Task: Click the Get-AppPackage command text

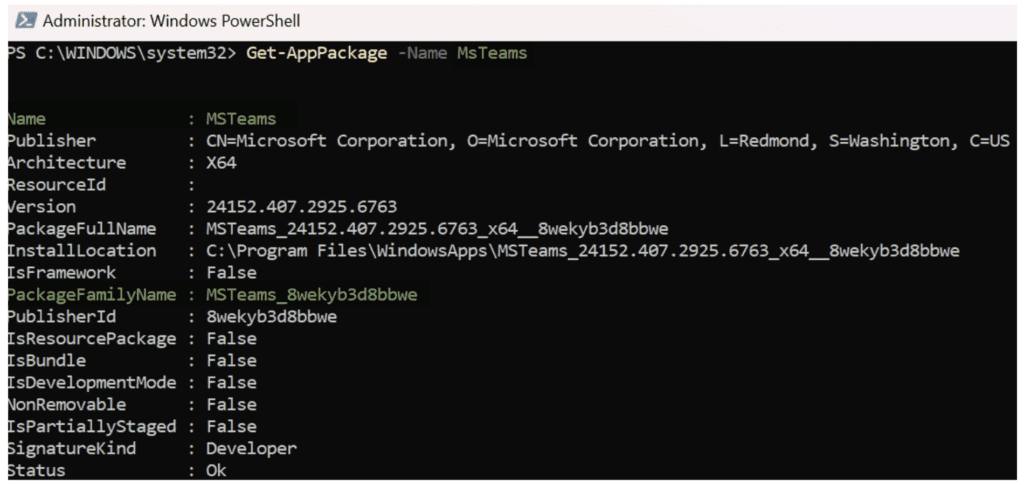Action: (316, 53)
